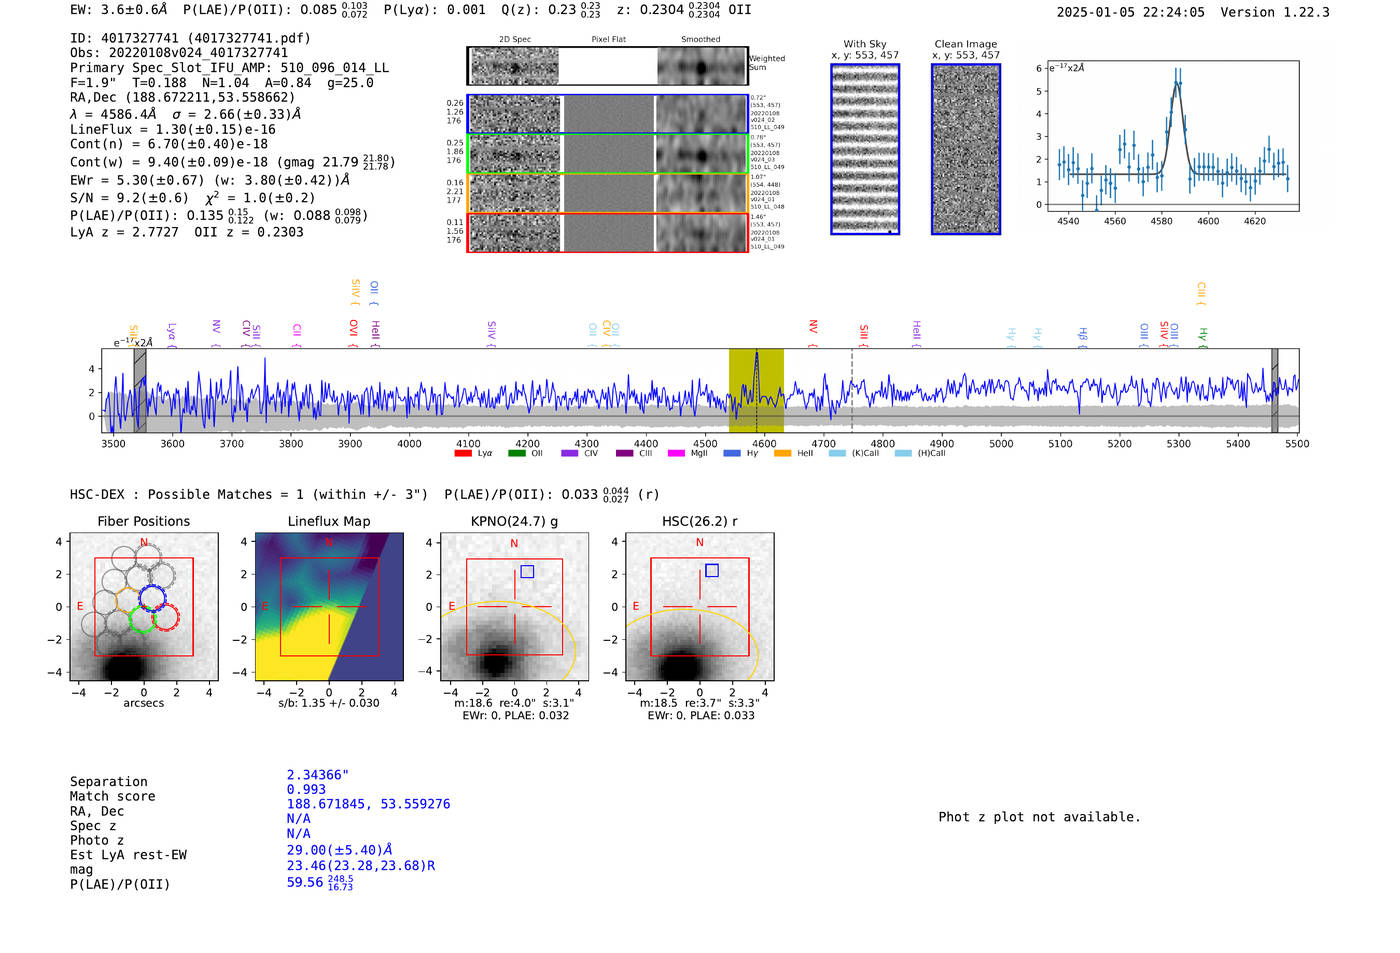The width and height of the screenshot is (1400, 953).
Task: Click the magenta MgII legend swatch
Action: tap(676, 454)
